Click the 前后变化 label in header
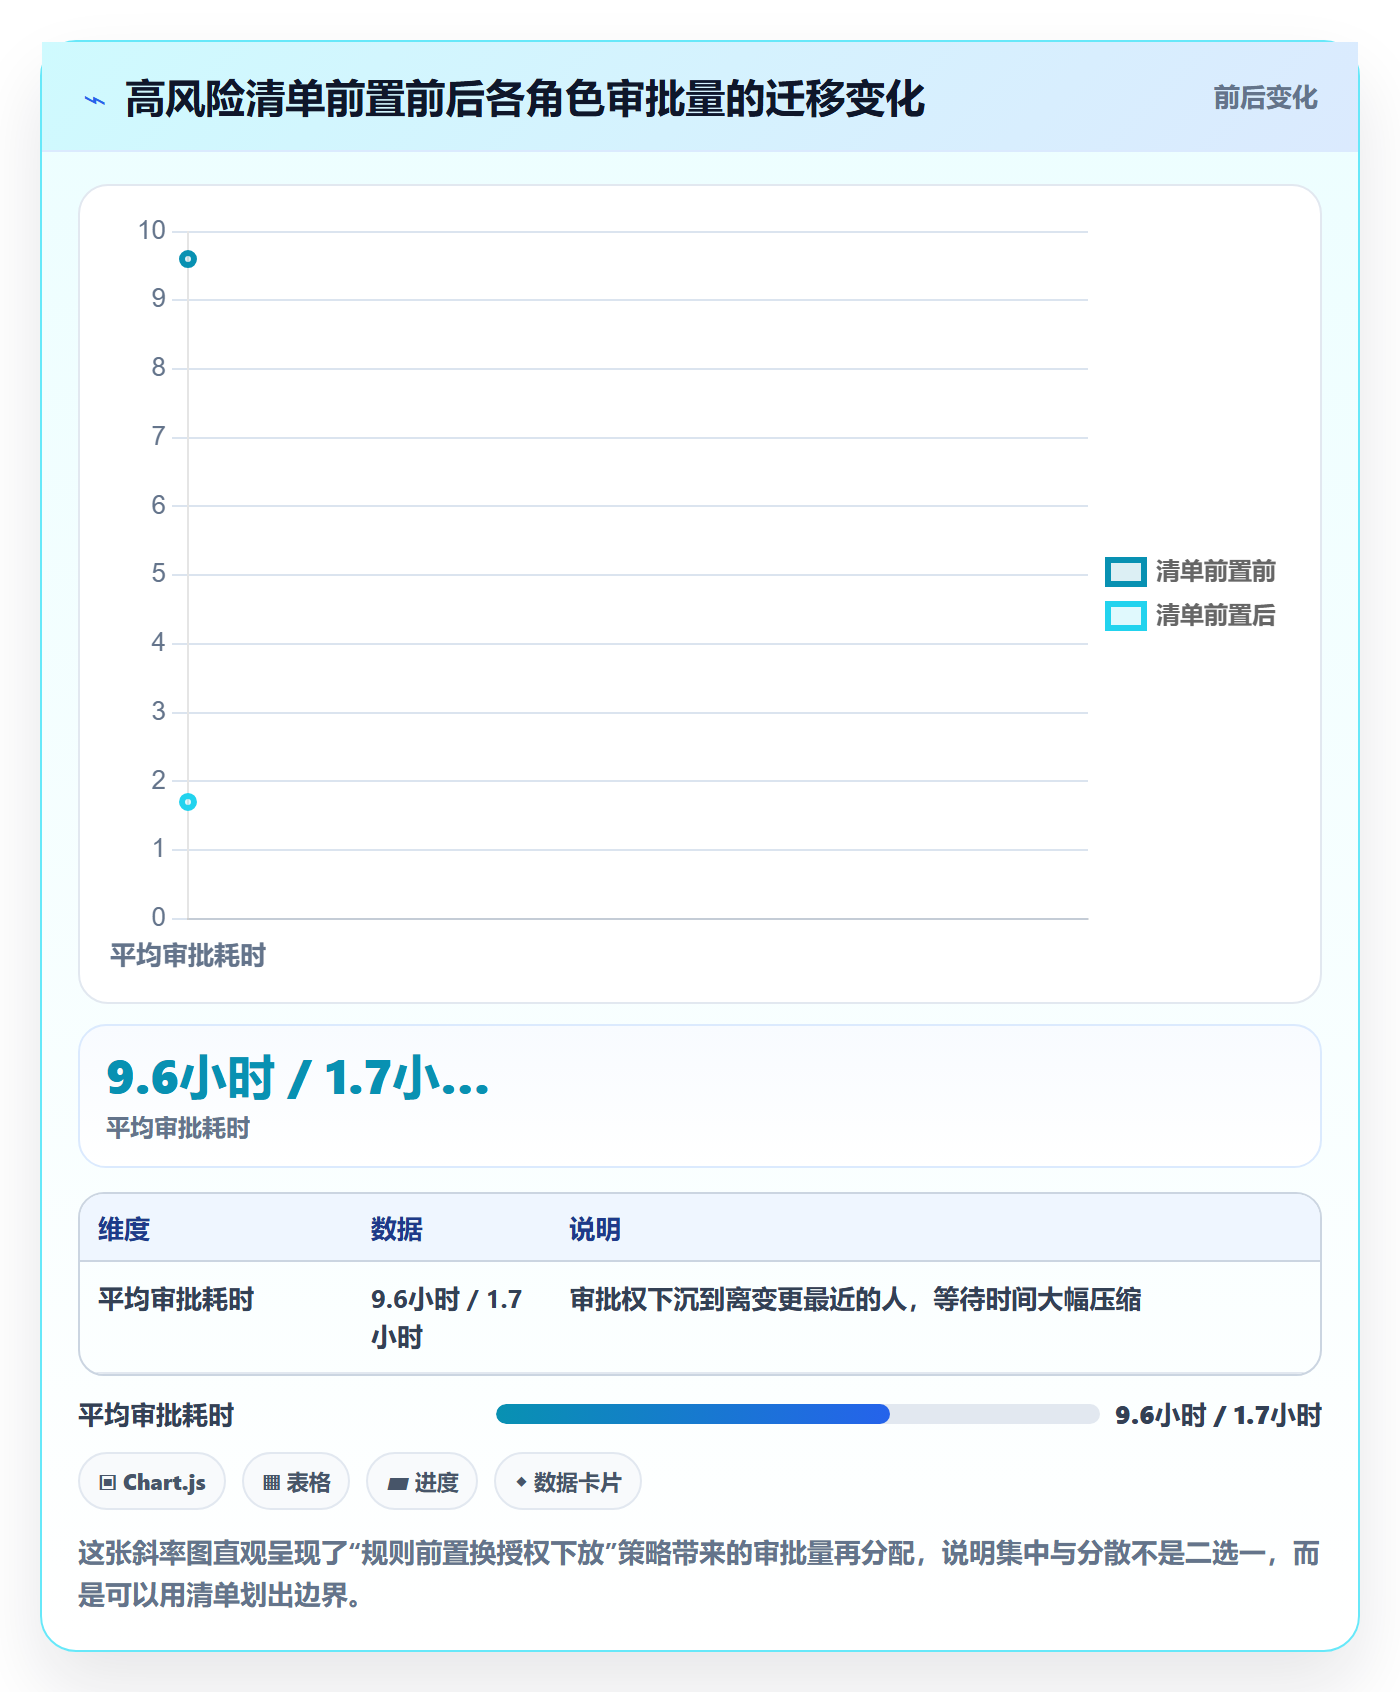1400x1692 pixels. pos(1265,98)
